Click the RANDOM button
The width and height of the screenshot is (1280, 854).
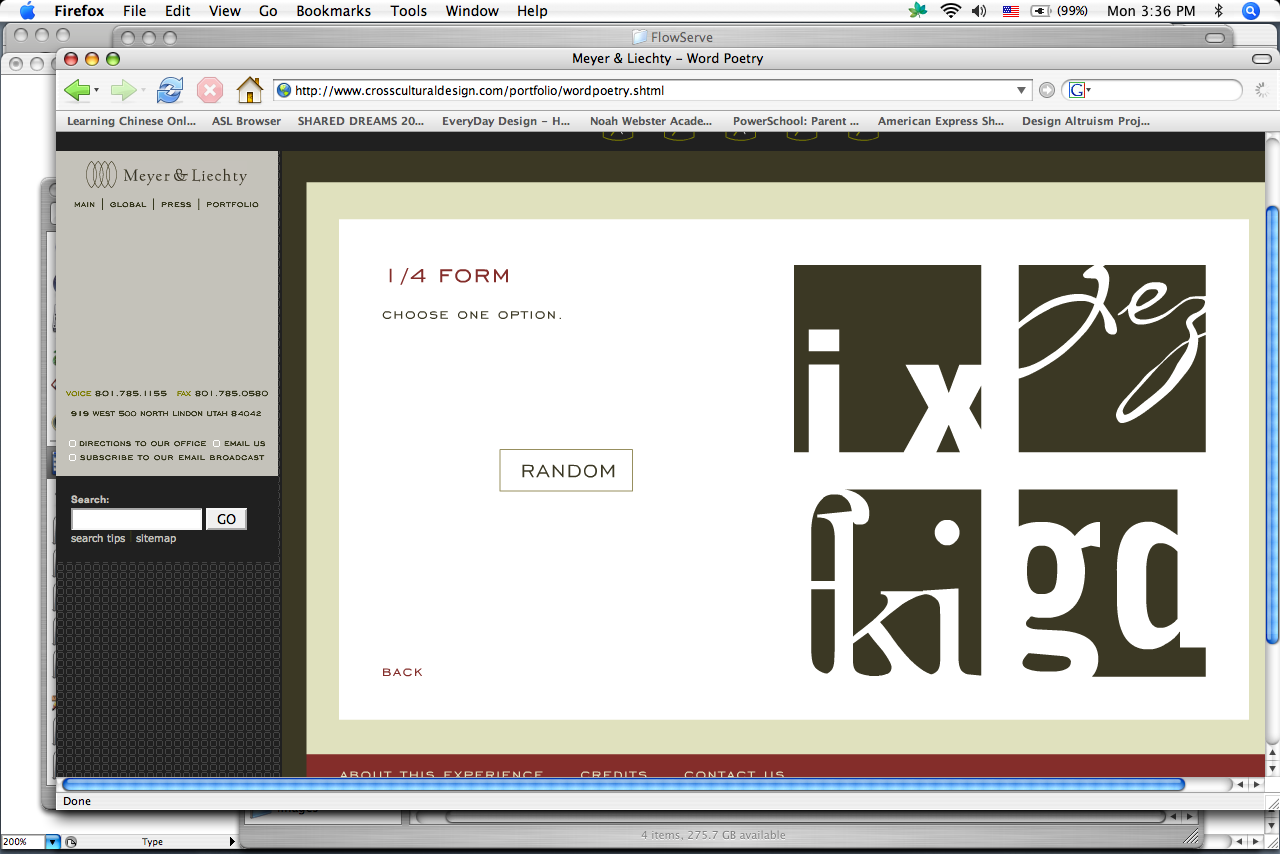[x=566, y=470]
